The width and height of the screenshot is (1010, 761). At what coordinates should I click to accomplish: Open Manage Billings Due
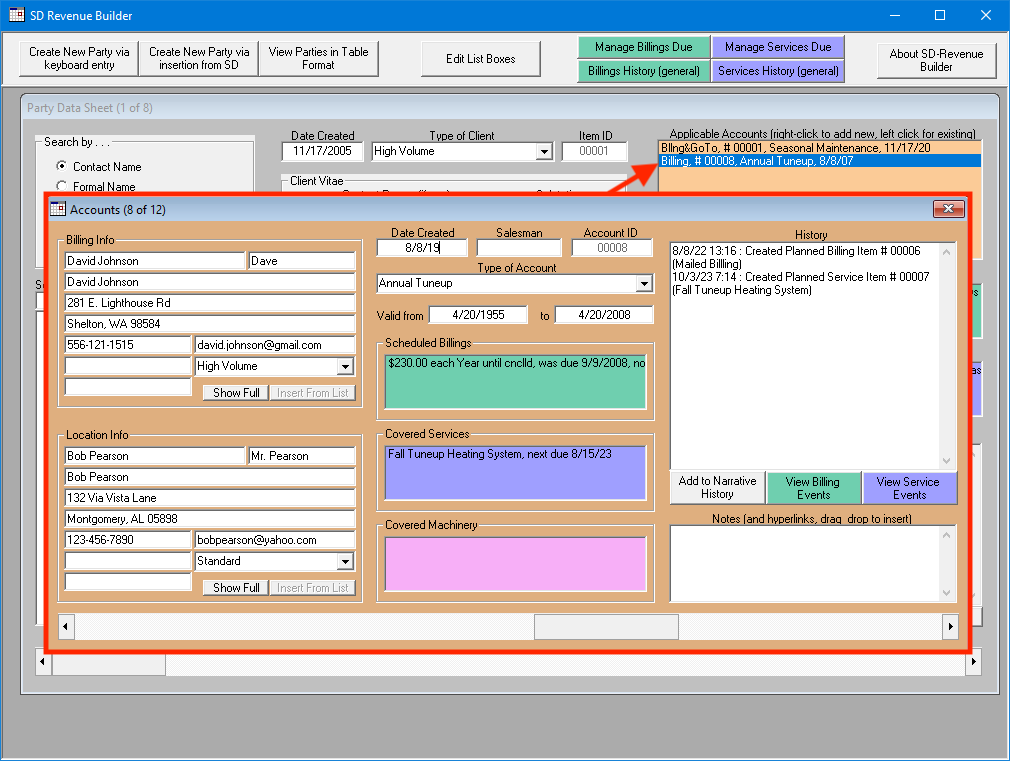(643, 46)
